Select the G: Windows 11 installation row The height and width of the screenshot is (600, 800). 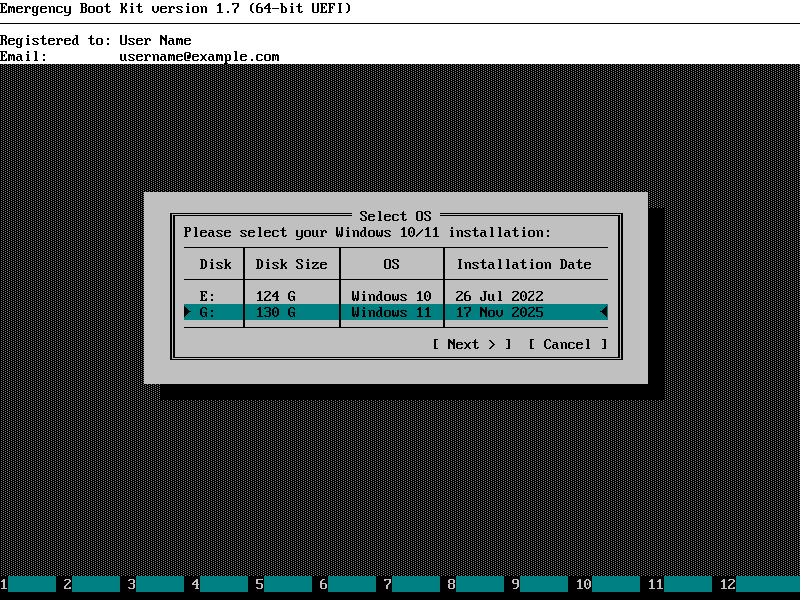pos(395,312)
